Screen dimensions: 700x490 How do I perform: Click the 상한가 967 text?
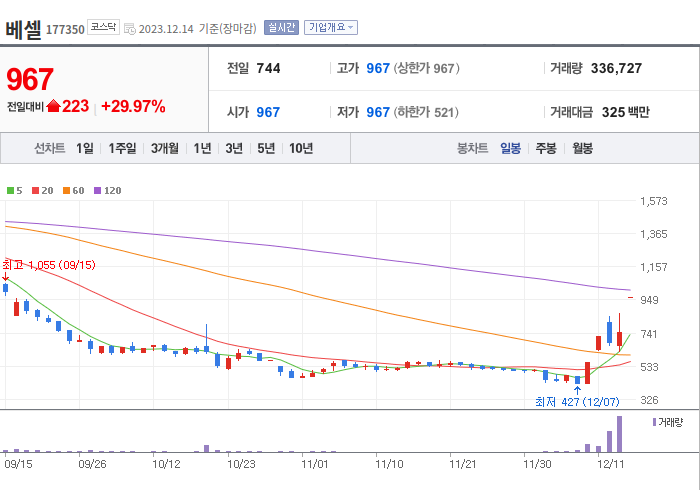426,68
